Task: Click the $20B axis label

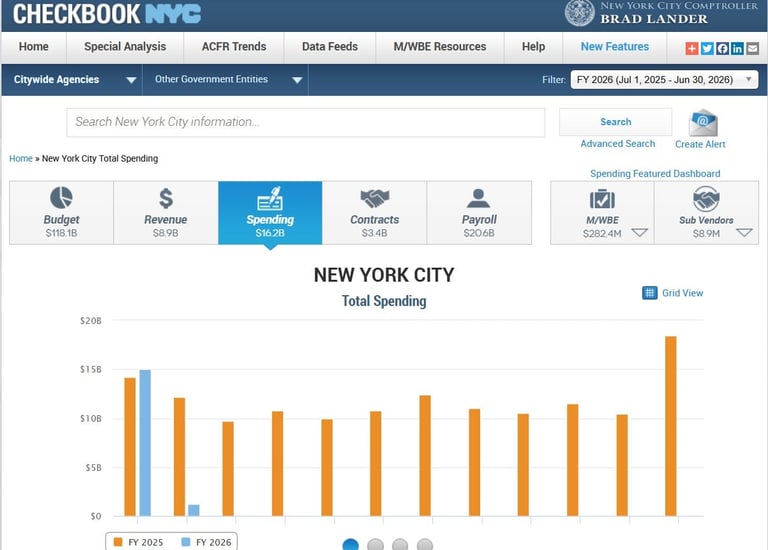Action: click(91, 321)
